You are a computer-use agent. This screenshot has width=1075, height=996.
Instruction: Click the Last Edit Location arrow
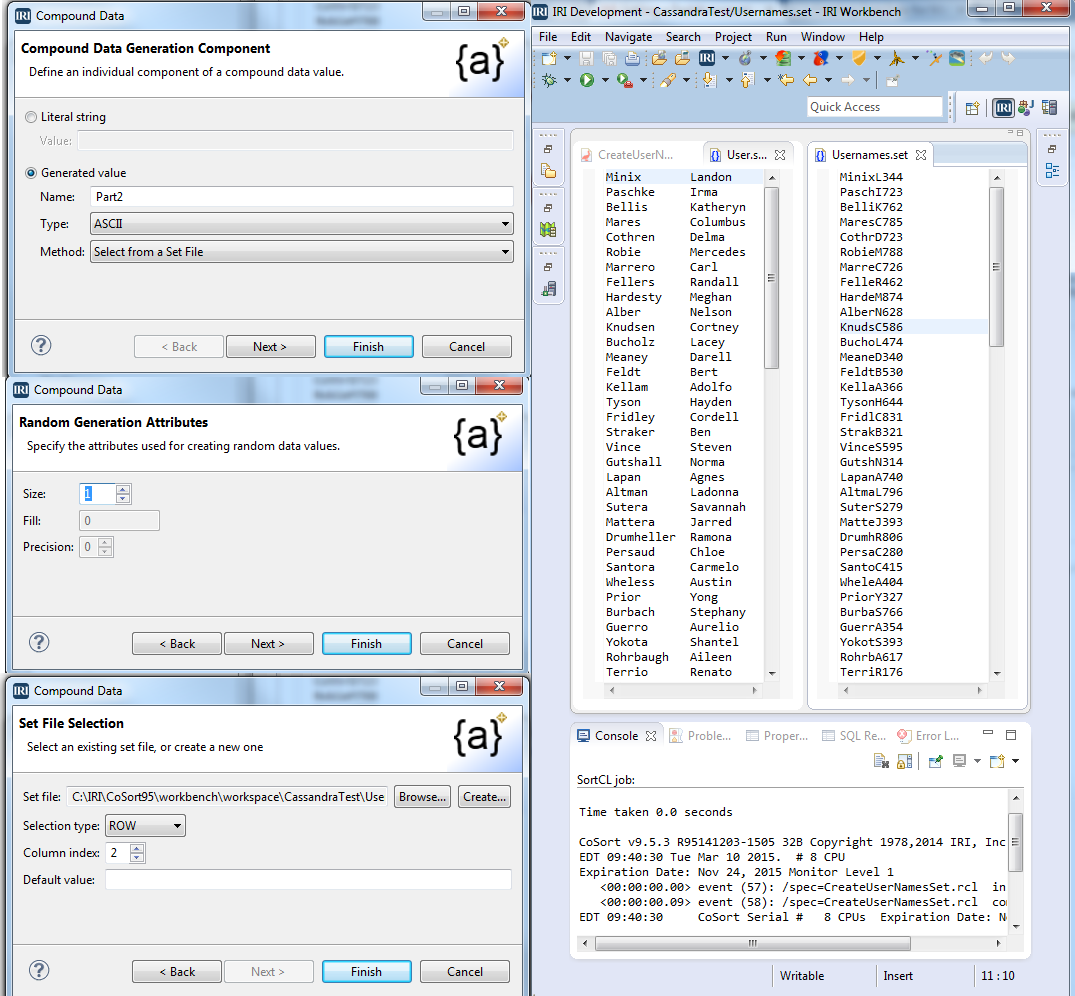[786, 80]
